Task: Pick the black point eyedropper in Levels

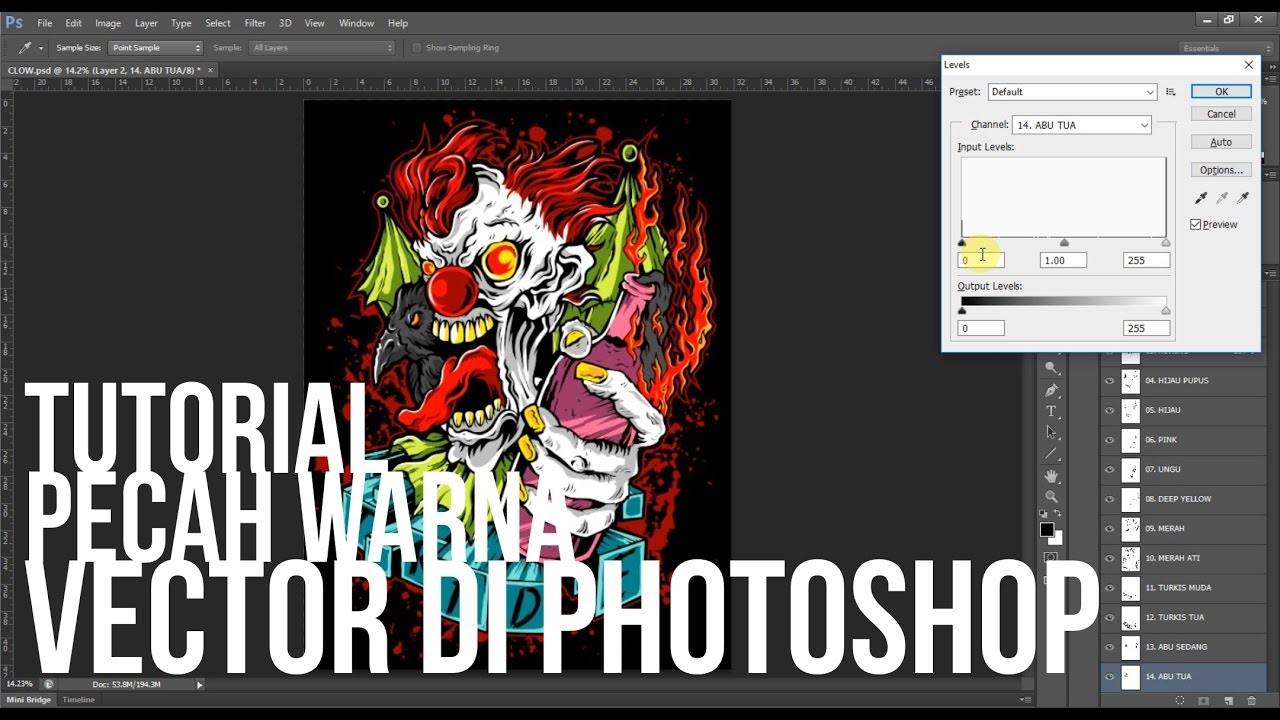Action: [1200, 198]
